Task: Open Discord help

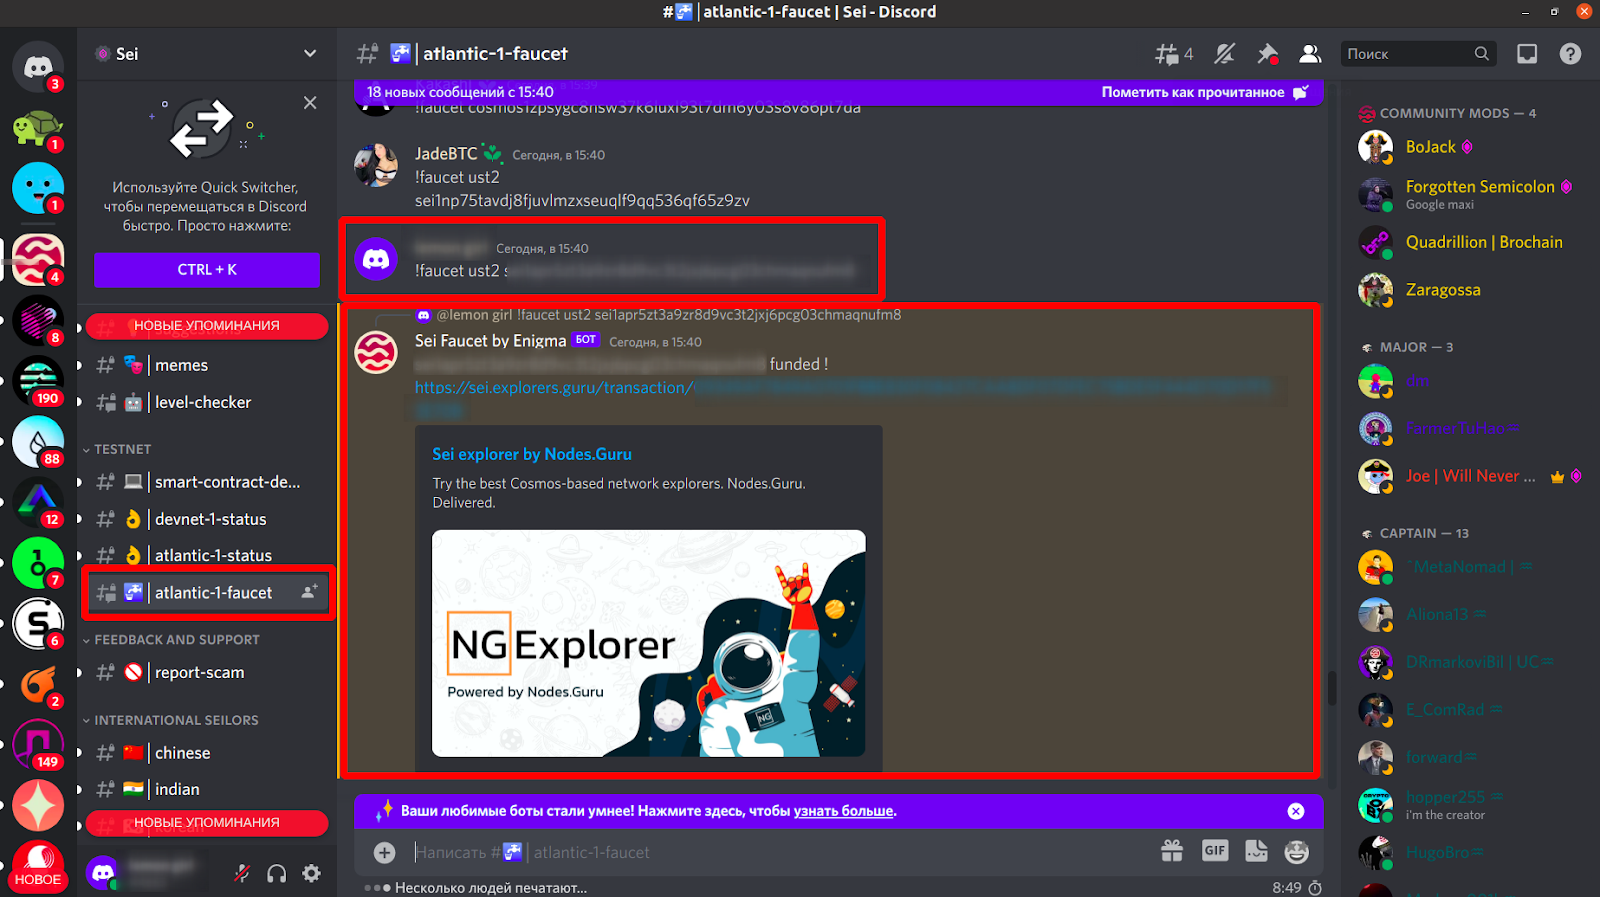Action: coord(1570,54)
